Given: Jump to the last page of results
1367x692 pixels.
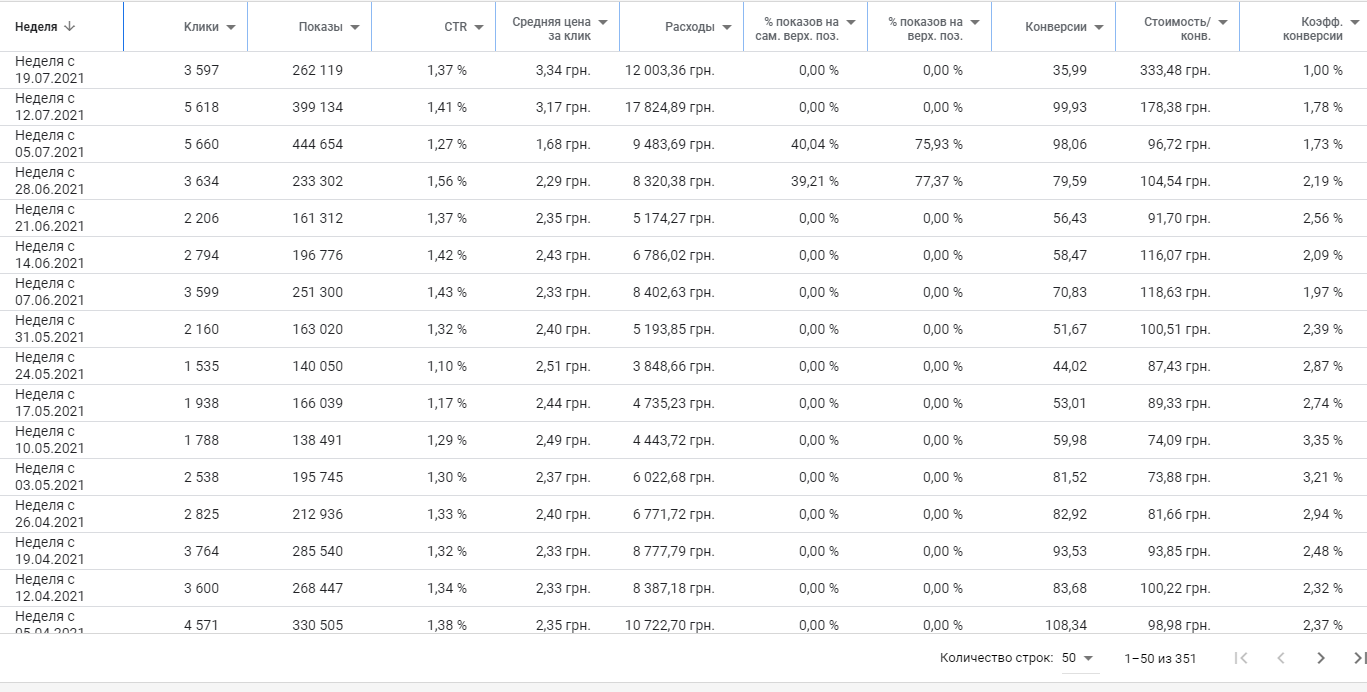Looking at the screenshot, I should (1359, 658).
